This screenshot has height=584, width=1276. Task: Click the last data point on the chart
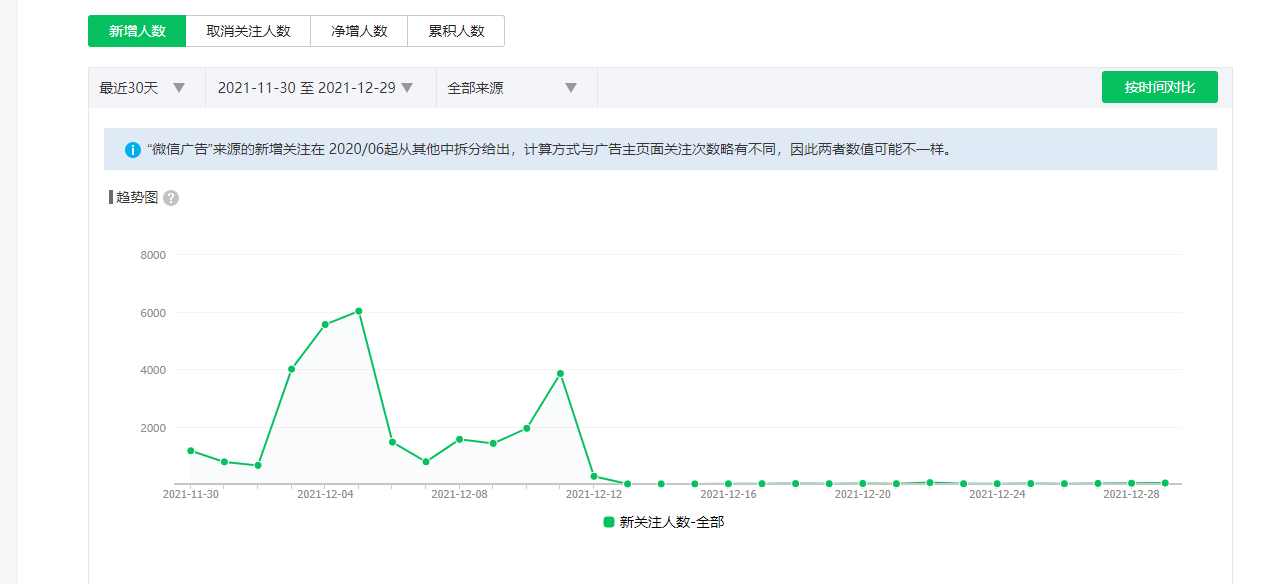(1165, 483)
